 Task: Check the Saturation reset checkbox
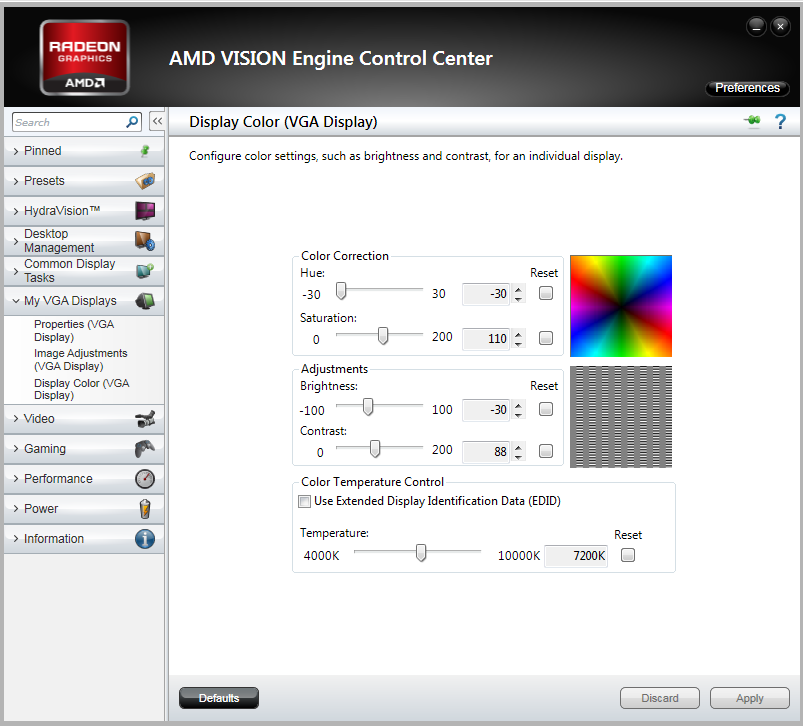click(546, 338)
